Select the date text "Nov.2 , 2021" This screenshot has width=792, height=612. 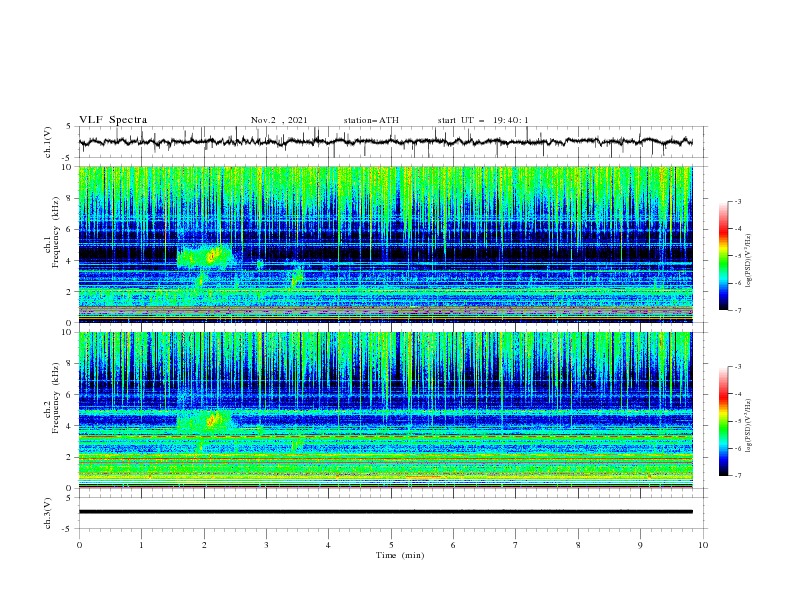(x=279, y=120)
